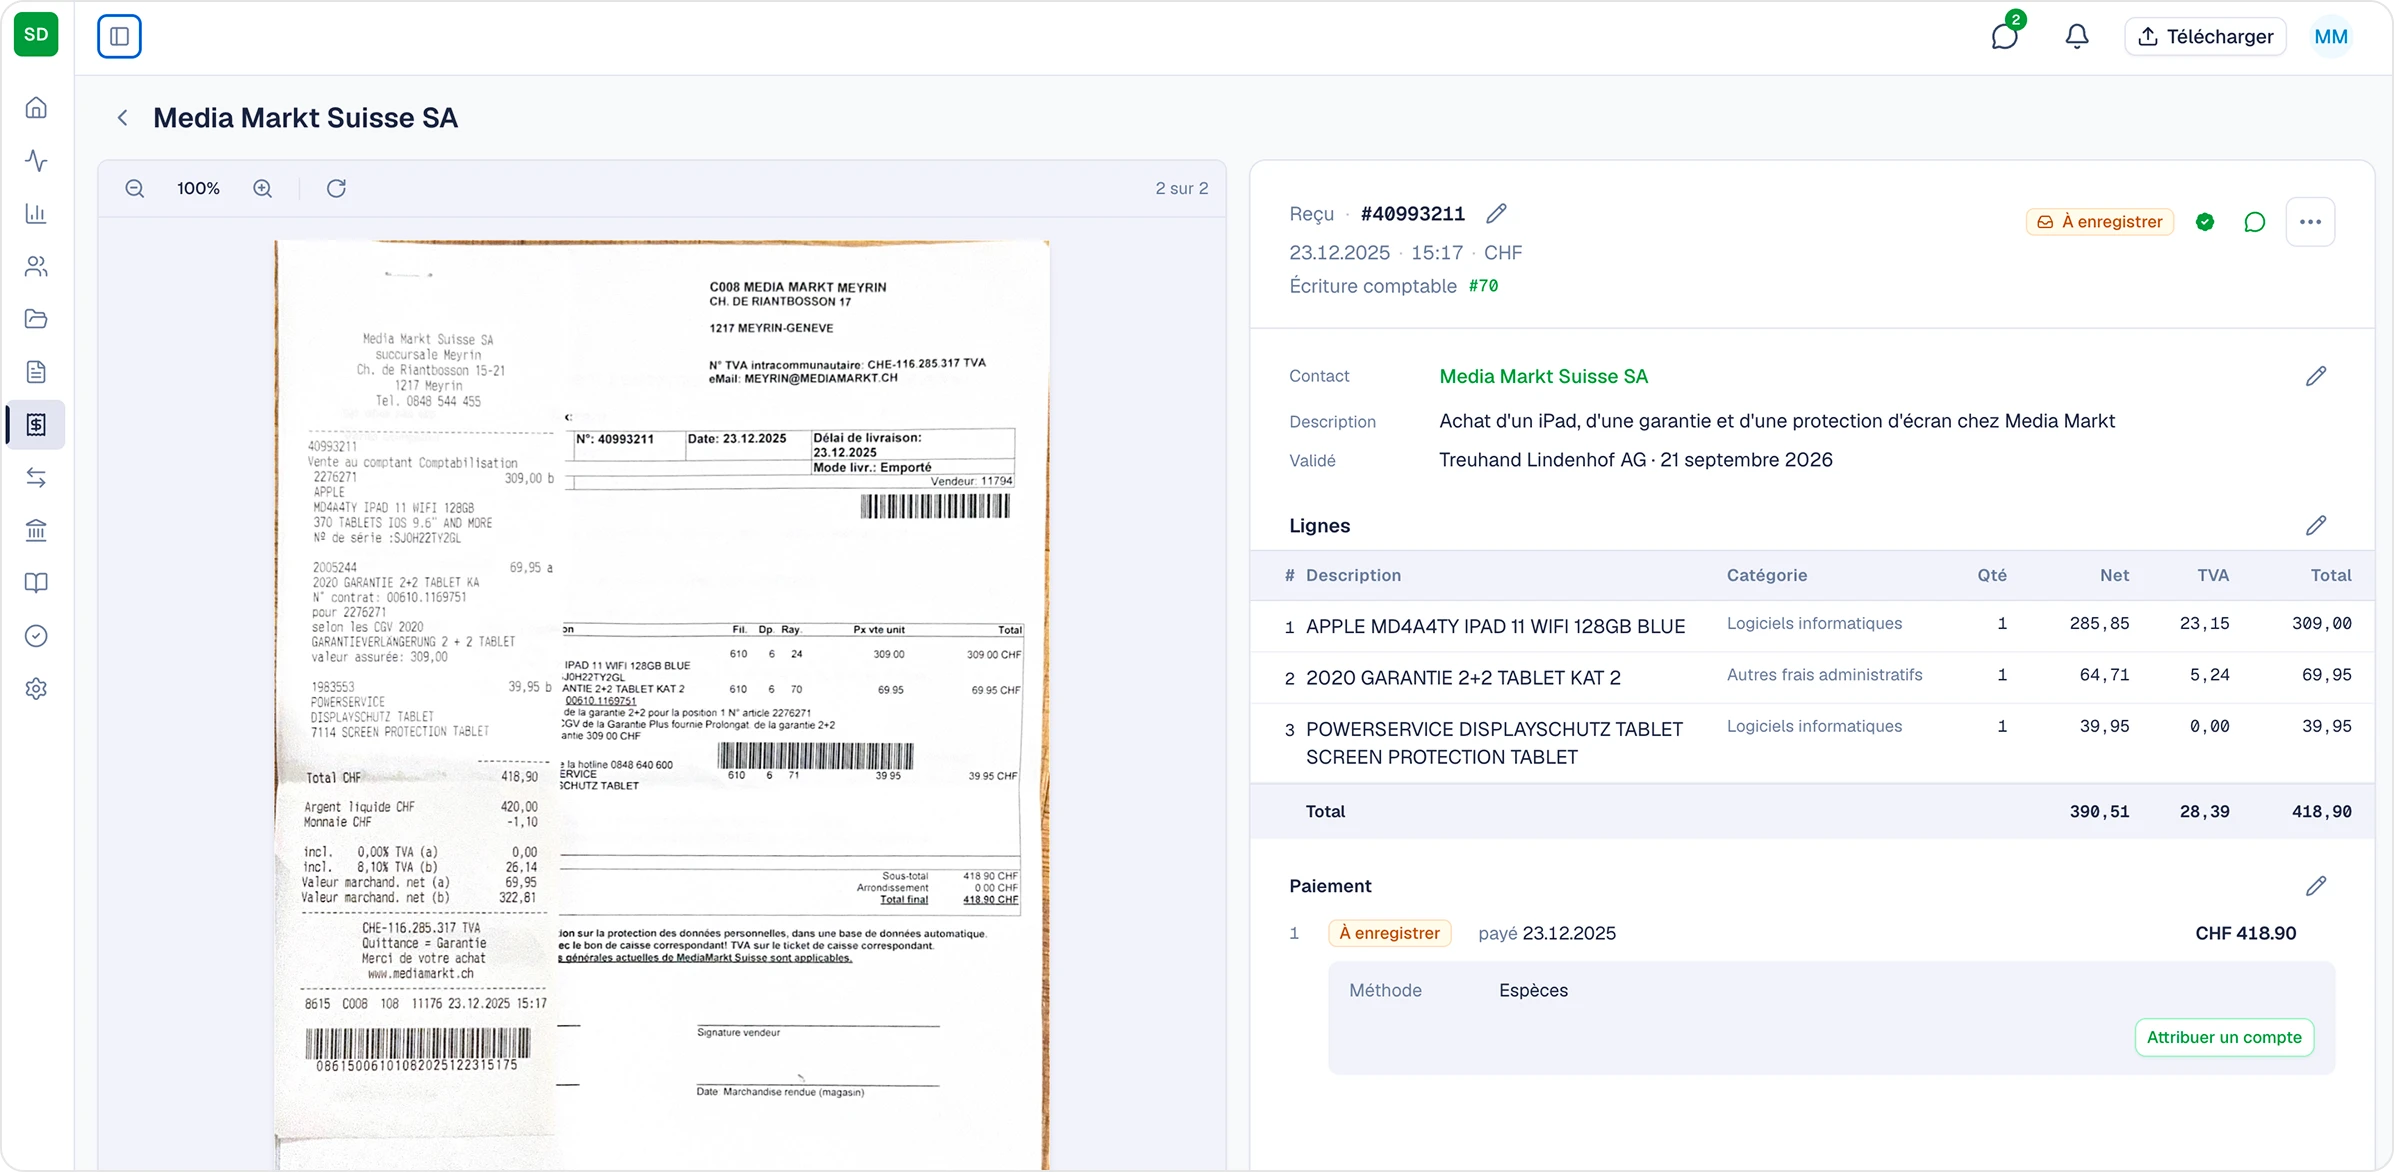Select the POWERSERVICE DISPLAYSCHUTZ TABLET line
Image resolution: width=2394 pixels, height=1172 pixels.
point(1494,743)
